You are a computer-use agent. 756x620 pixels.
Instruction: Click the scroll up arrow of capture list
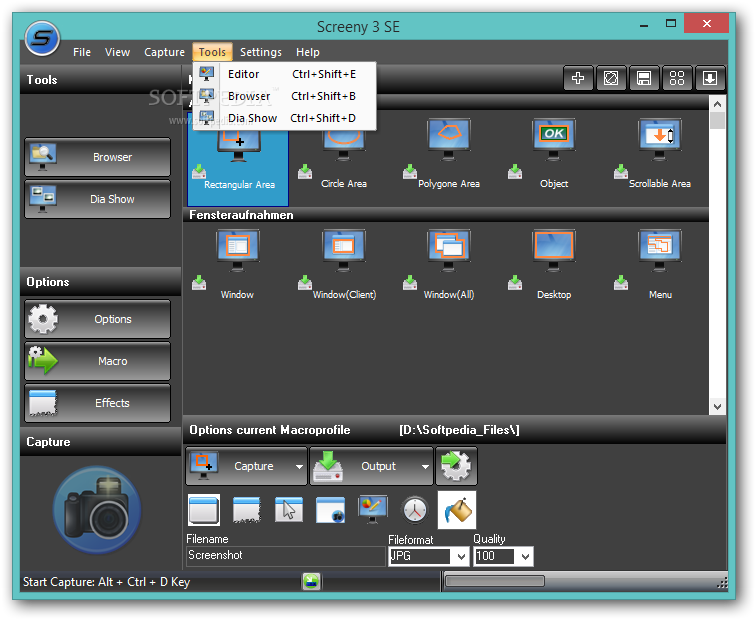717,104
